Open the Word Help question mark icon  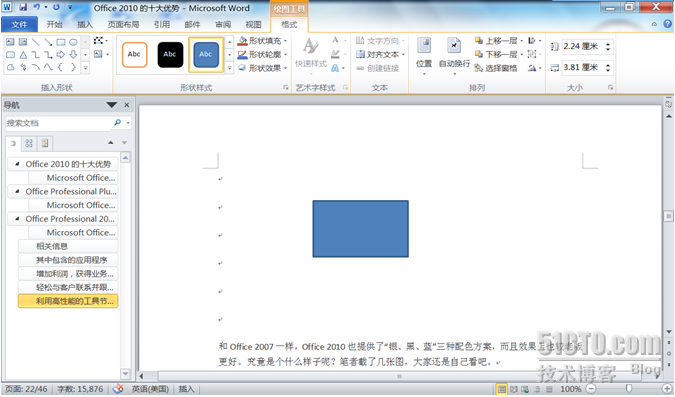668,24
